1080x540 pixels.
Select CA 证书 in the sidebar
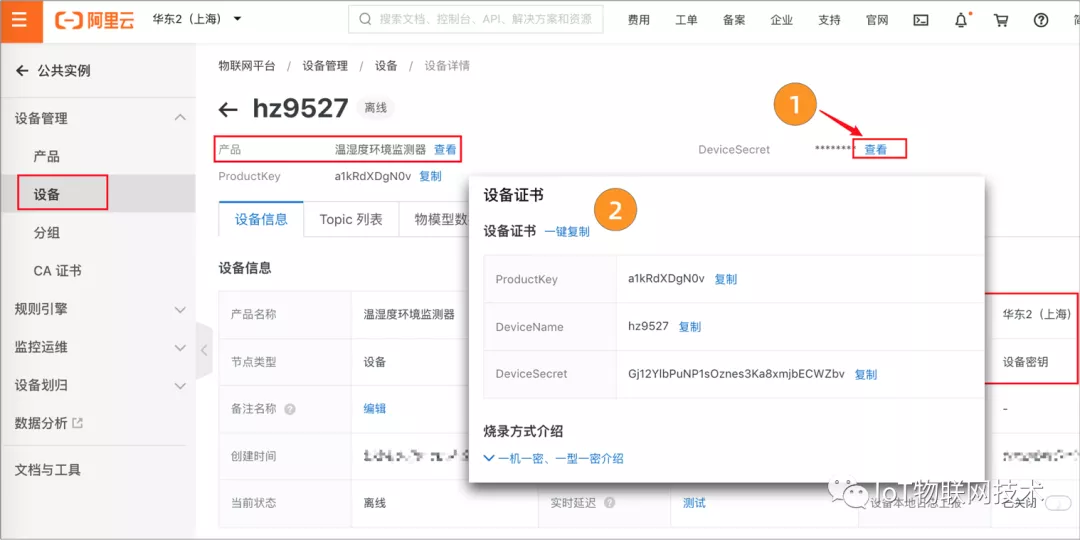click(x=57, y=271)
